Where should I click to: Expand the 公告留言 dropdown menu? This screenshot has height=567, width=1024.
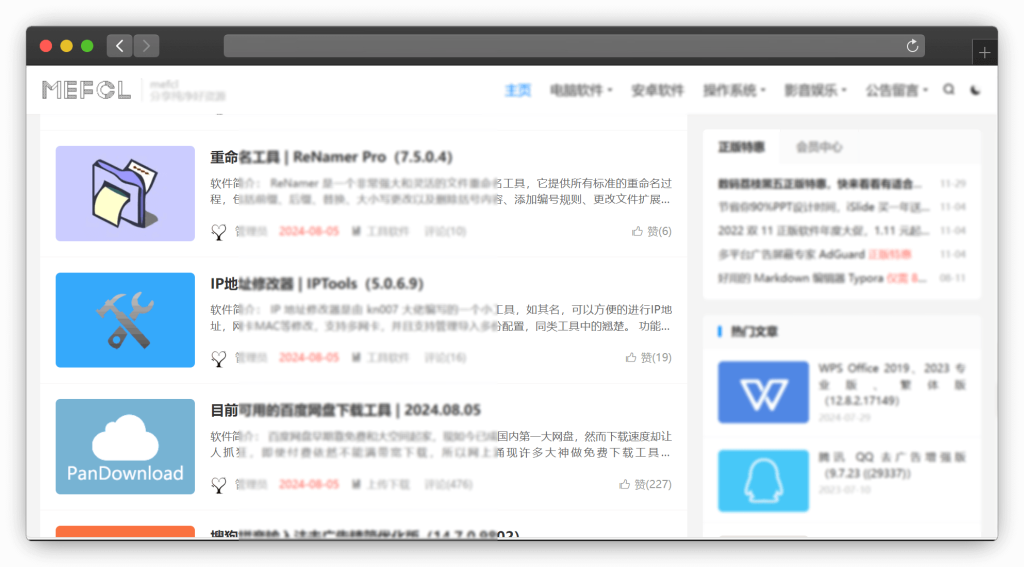tap(897, 90)
